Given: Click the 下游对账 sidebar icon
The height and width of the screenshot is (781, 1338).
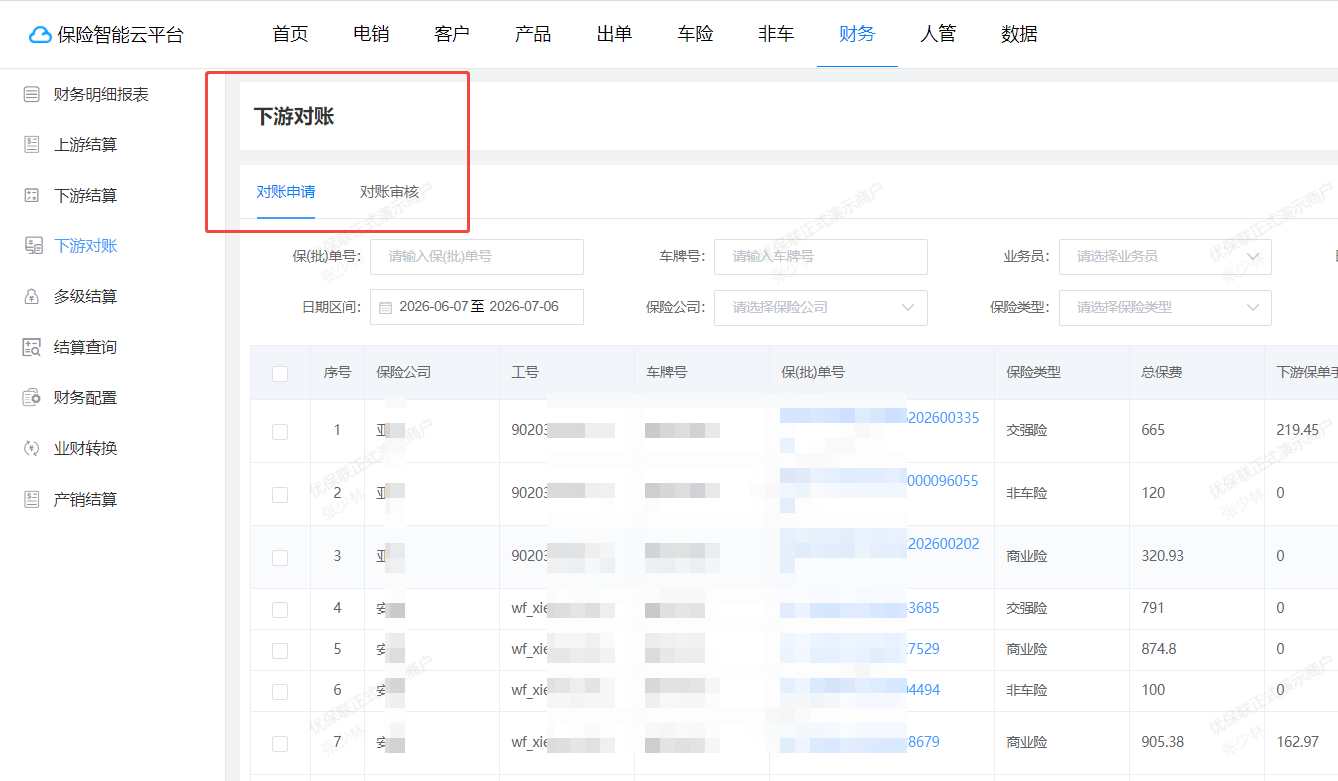Looking at the screenshot, I should pyautogui.click(x=33, y=246).
